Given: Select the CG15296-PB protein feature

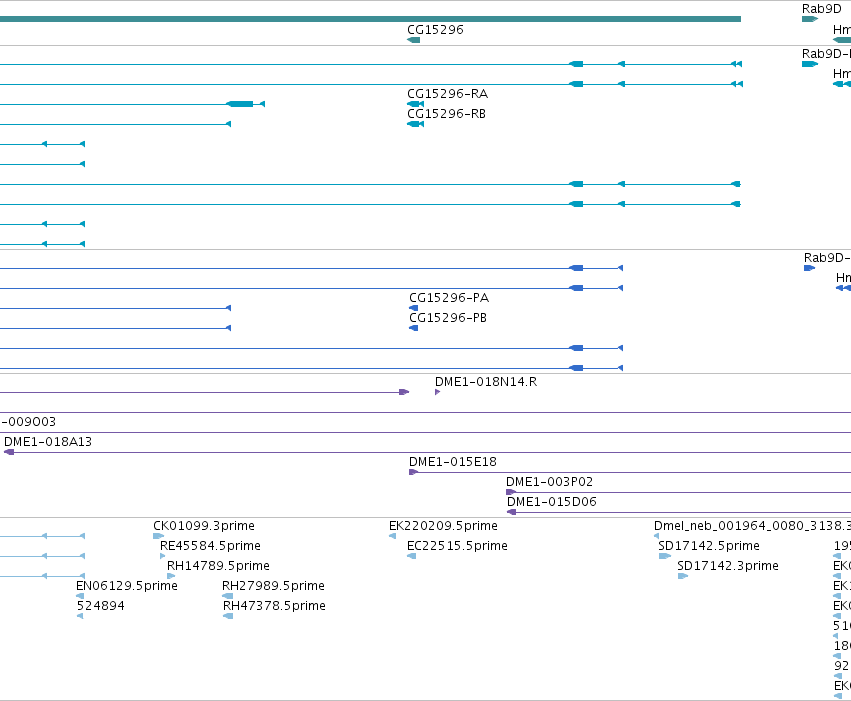Looking at the screenshot, I should [x=414, y=328].
